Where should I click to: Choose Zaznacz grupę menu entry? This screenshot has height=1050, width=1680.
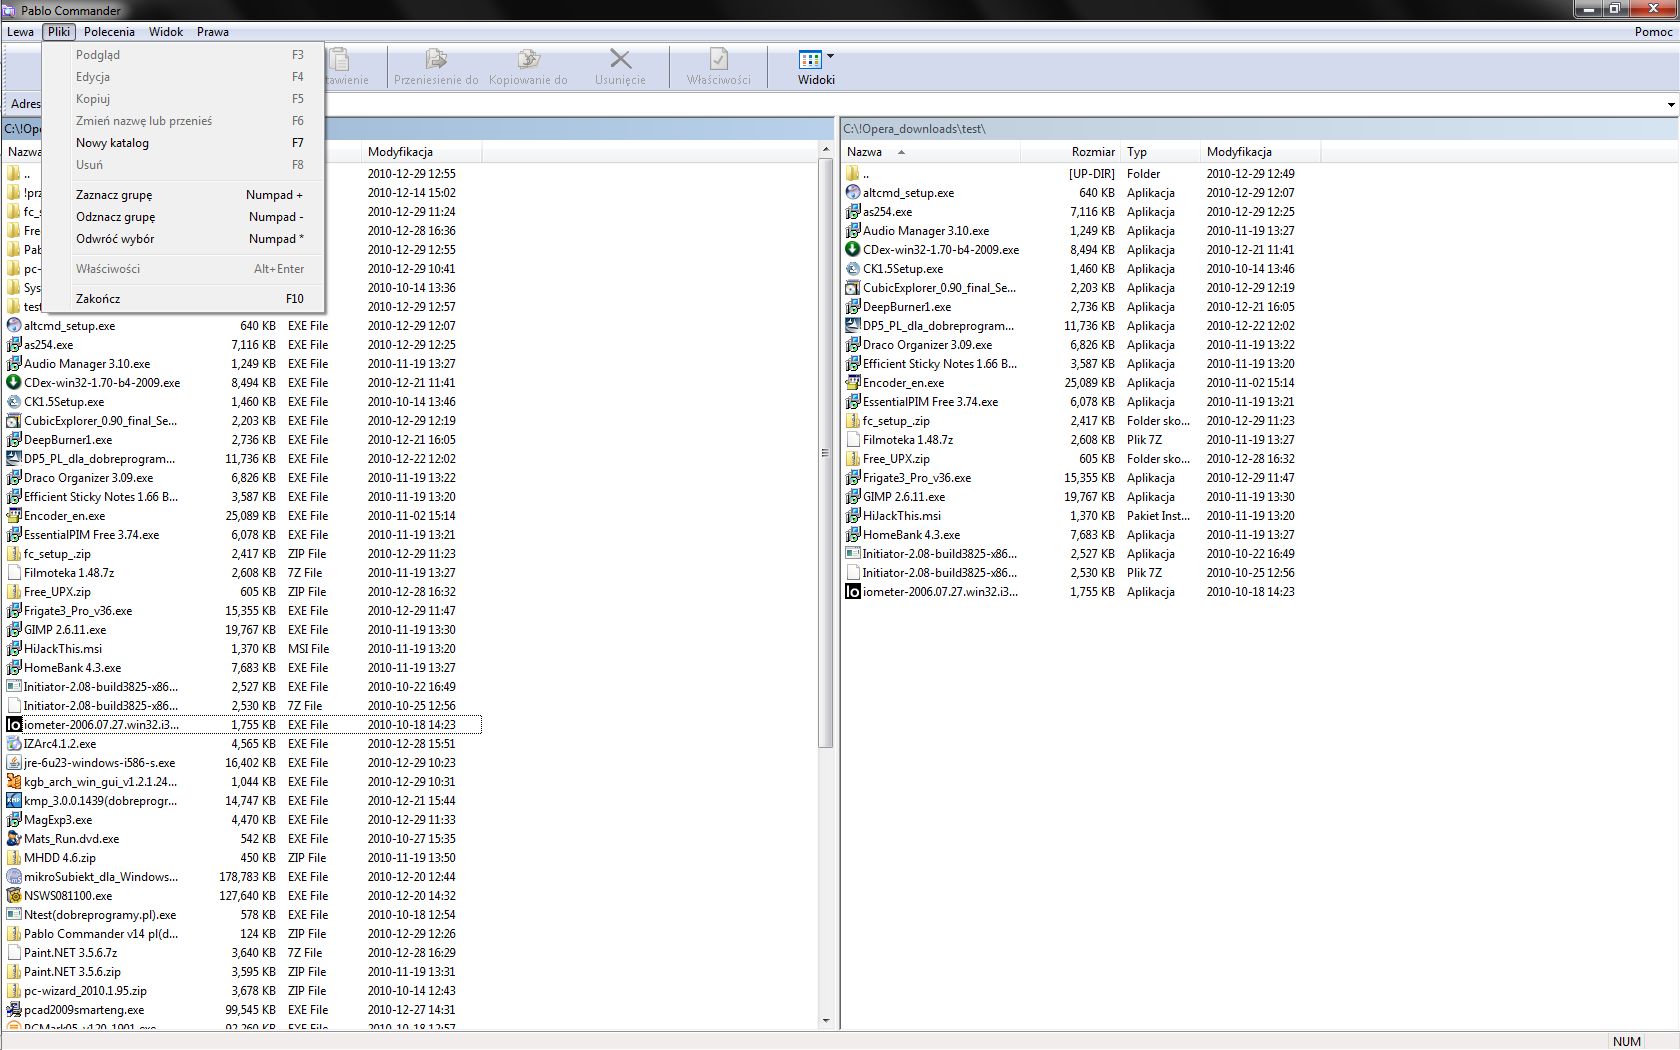[184, 195]
